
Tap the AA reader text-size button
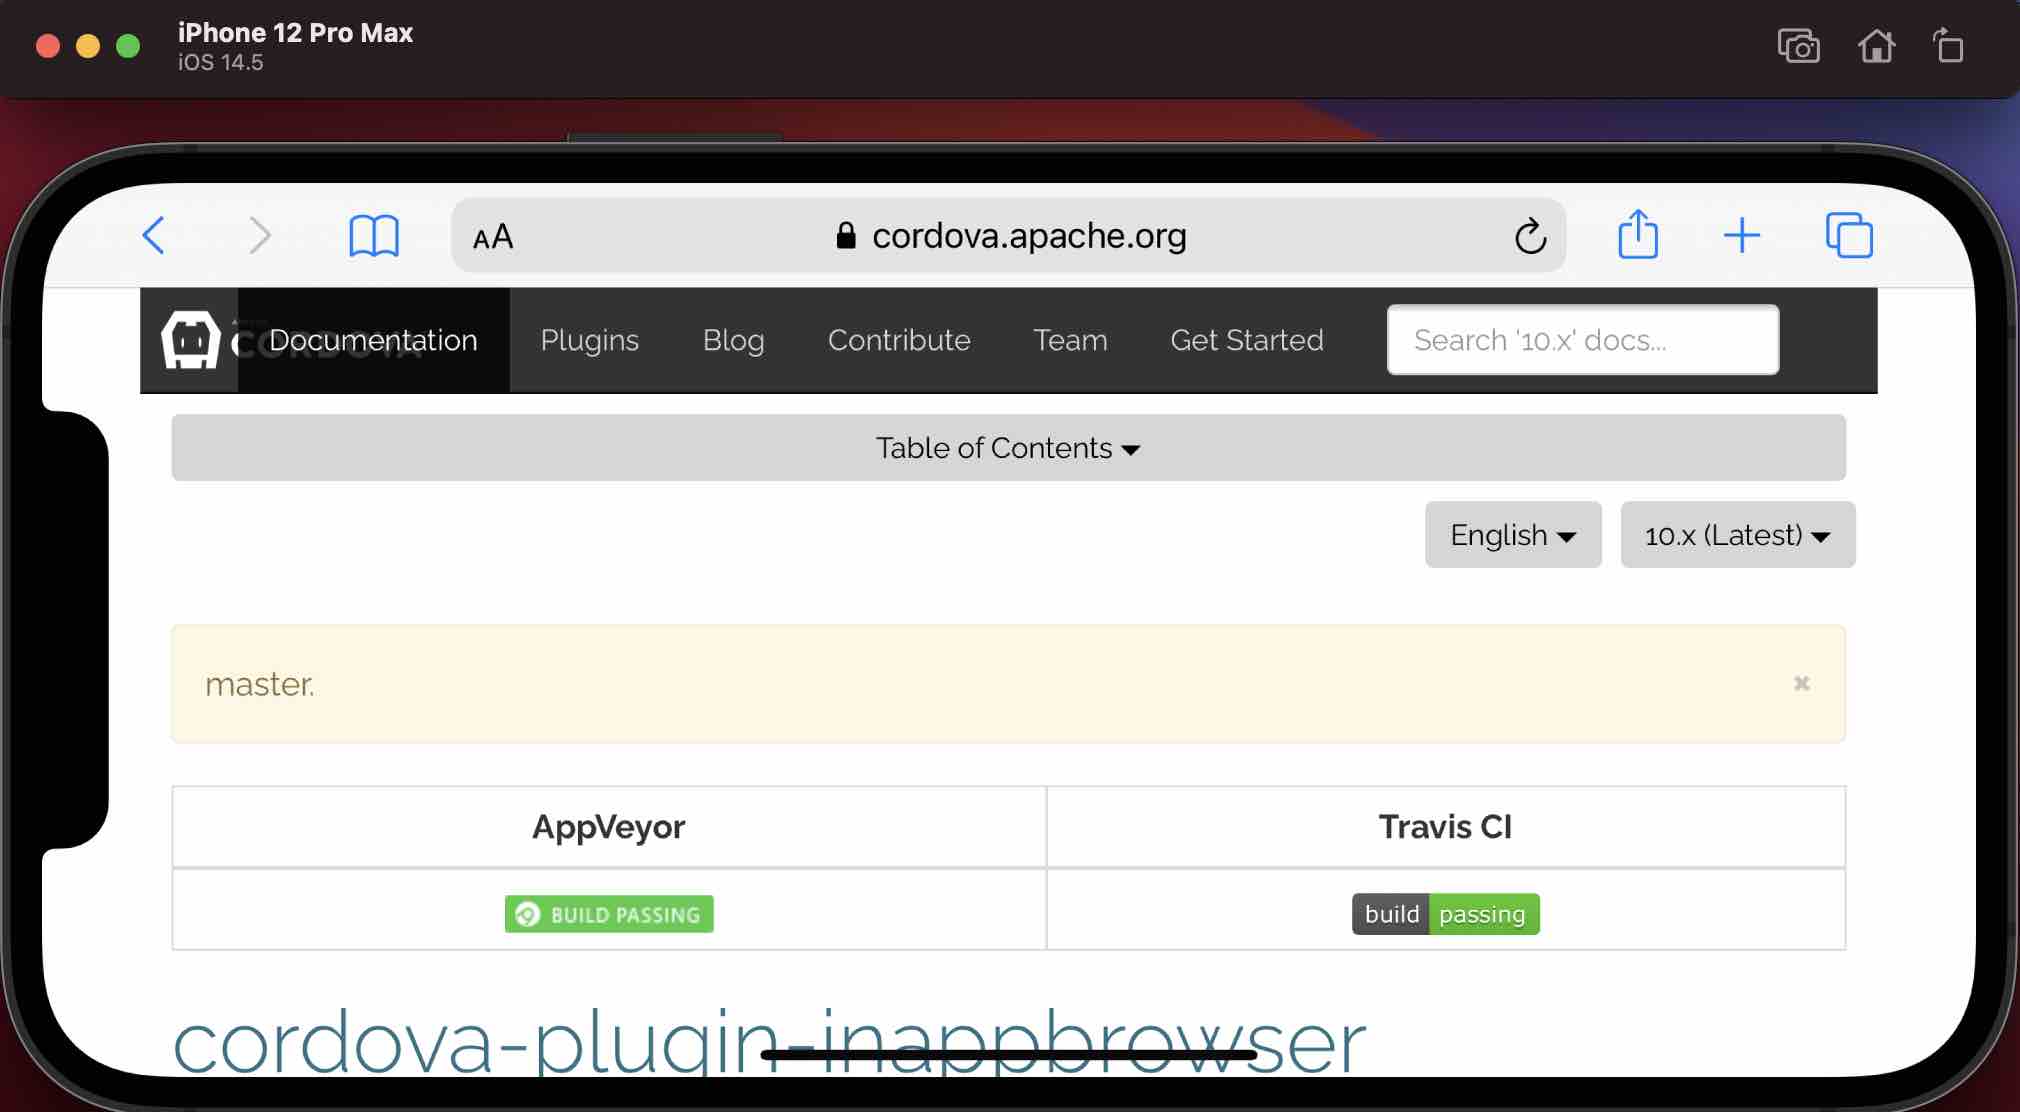click(x=493, y=237)
